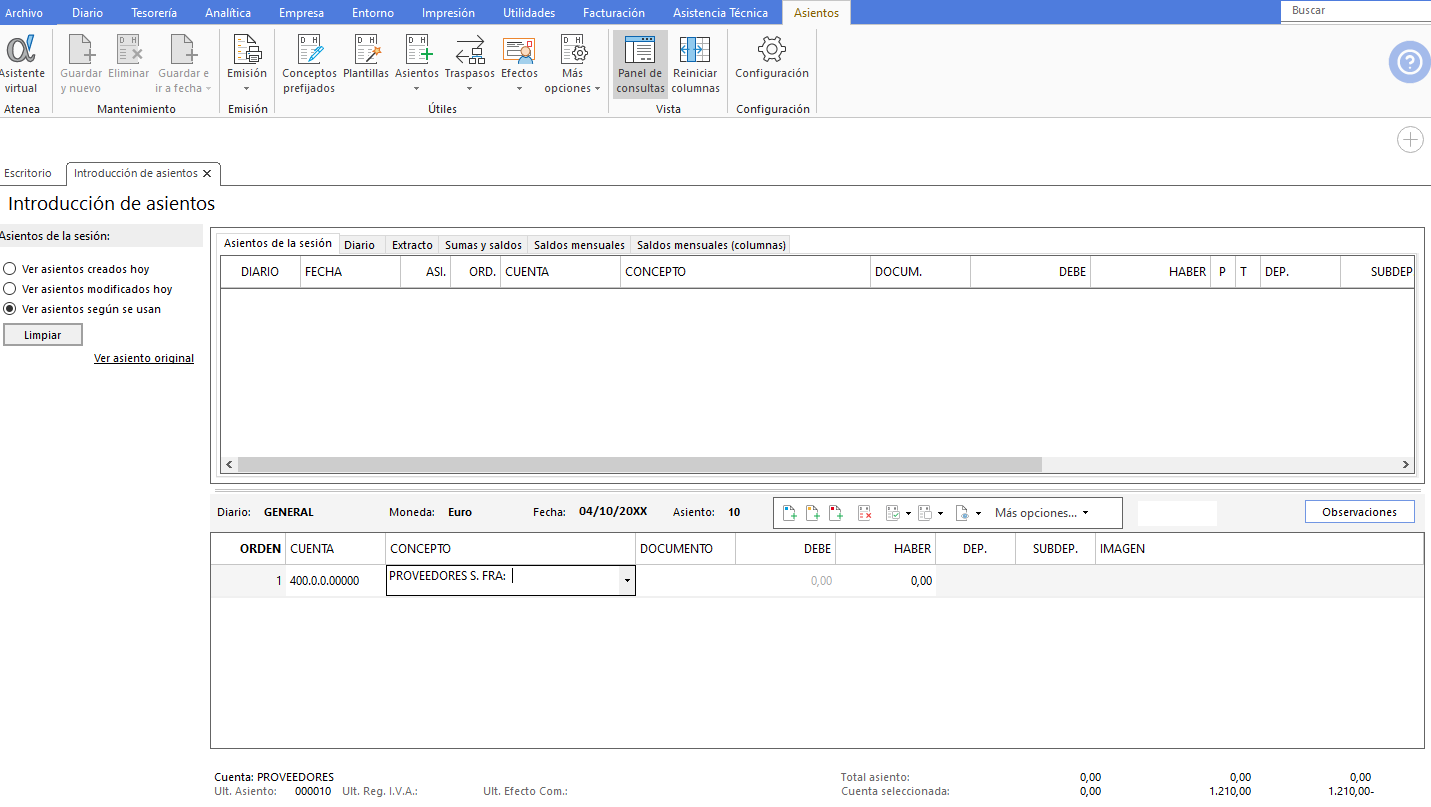1431x807 pixels.
Task: Click the Guardar y nuevo icon
Action: [80, 64]
